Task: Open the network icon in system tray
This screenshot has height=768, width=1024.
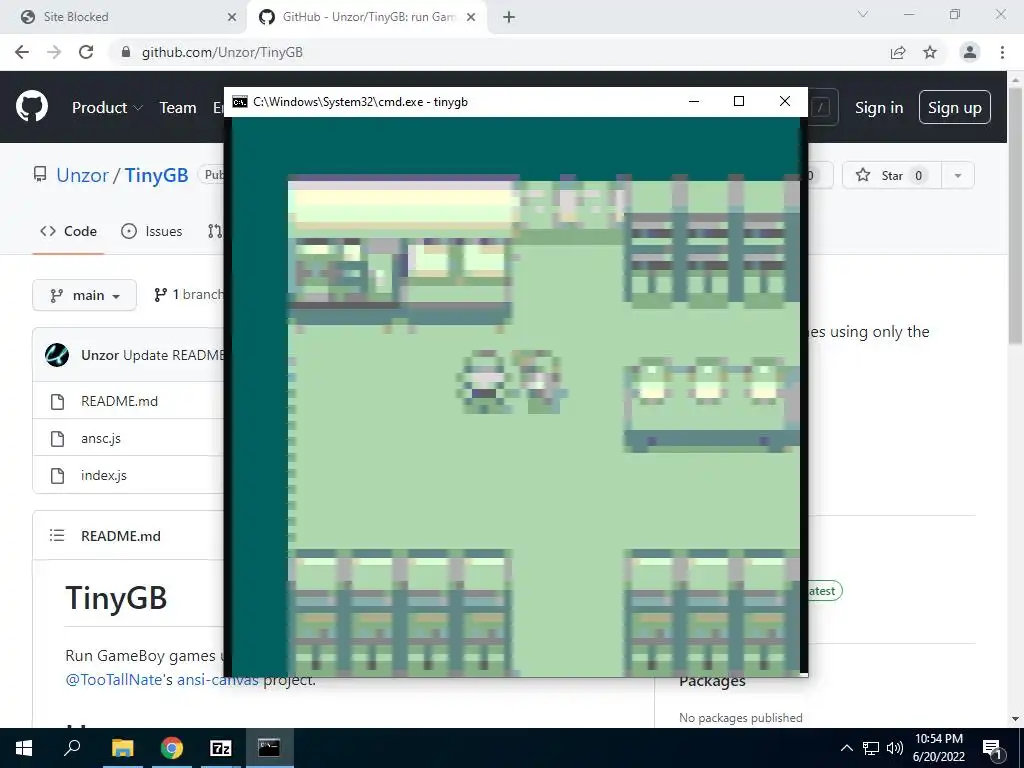Action: pos(871,748)
